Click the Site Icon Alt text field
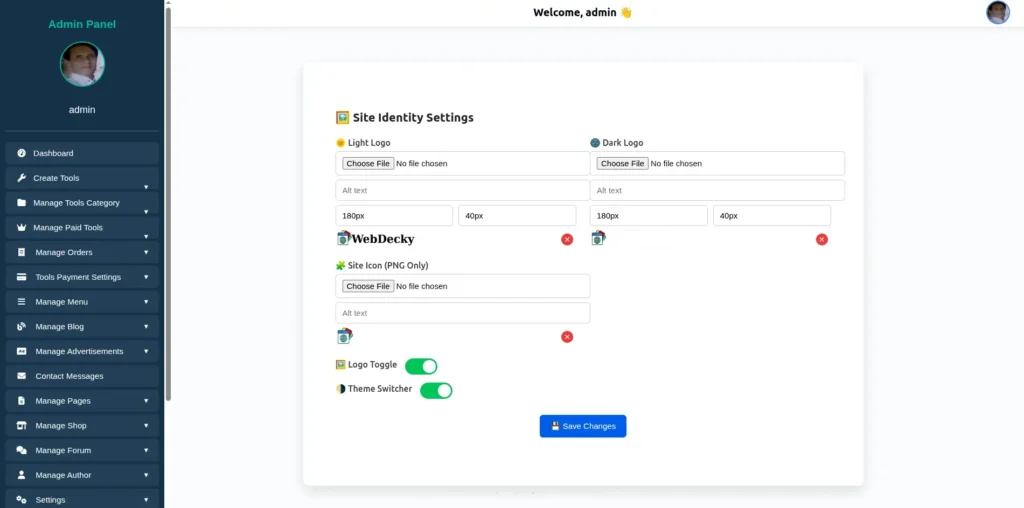Image resolution: width=1024 pixels, height=508 pixels. tap(462, 313)
